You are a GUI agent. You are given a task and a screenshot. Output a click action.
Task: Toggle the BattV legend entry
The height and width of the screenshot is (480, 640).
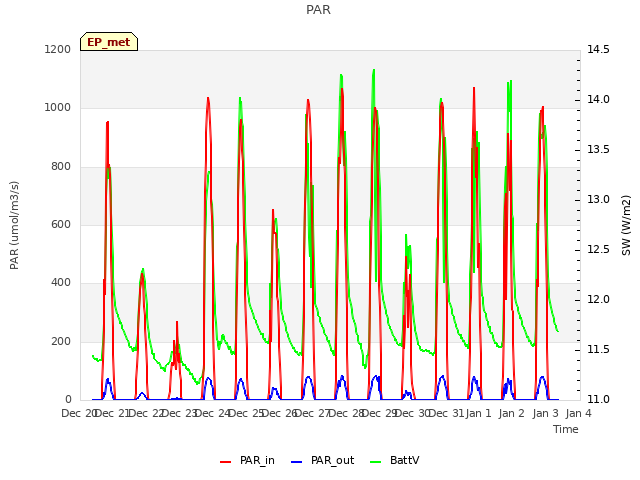pos(394,460)
